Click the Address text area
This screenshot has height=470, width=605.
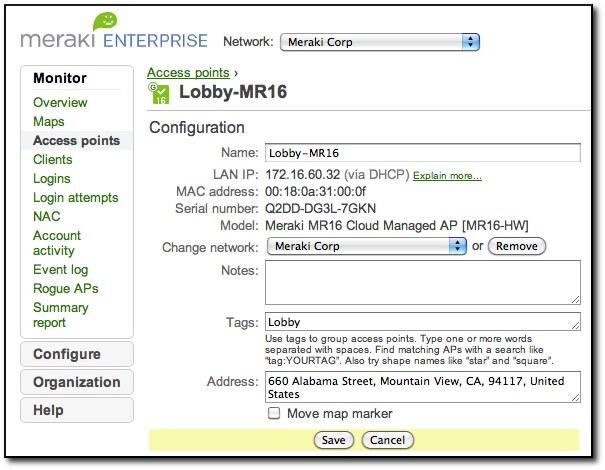click(422, 387)
